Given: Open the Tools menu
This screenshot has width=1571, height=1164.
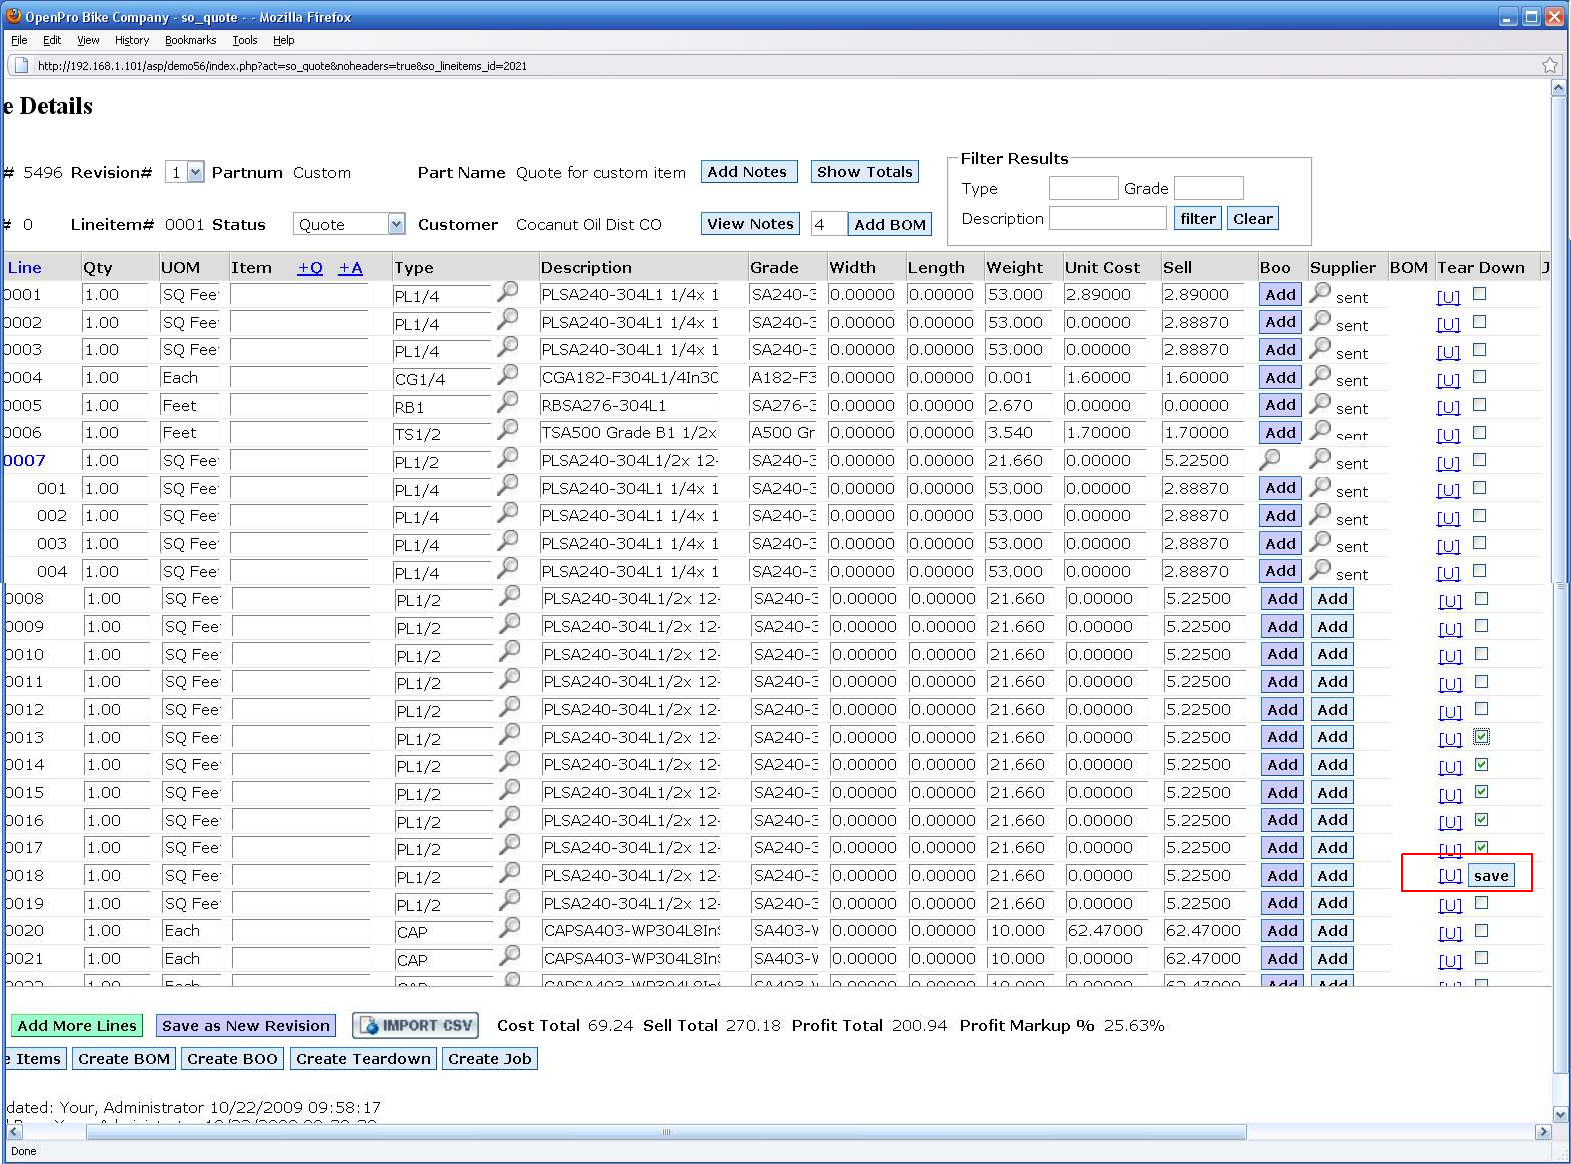Looking at the screenshot, I should pos(245,40).
